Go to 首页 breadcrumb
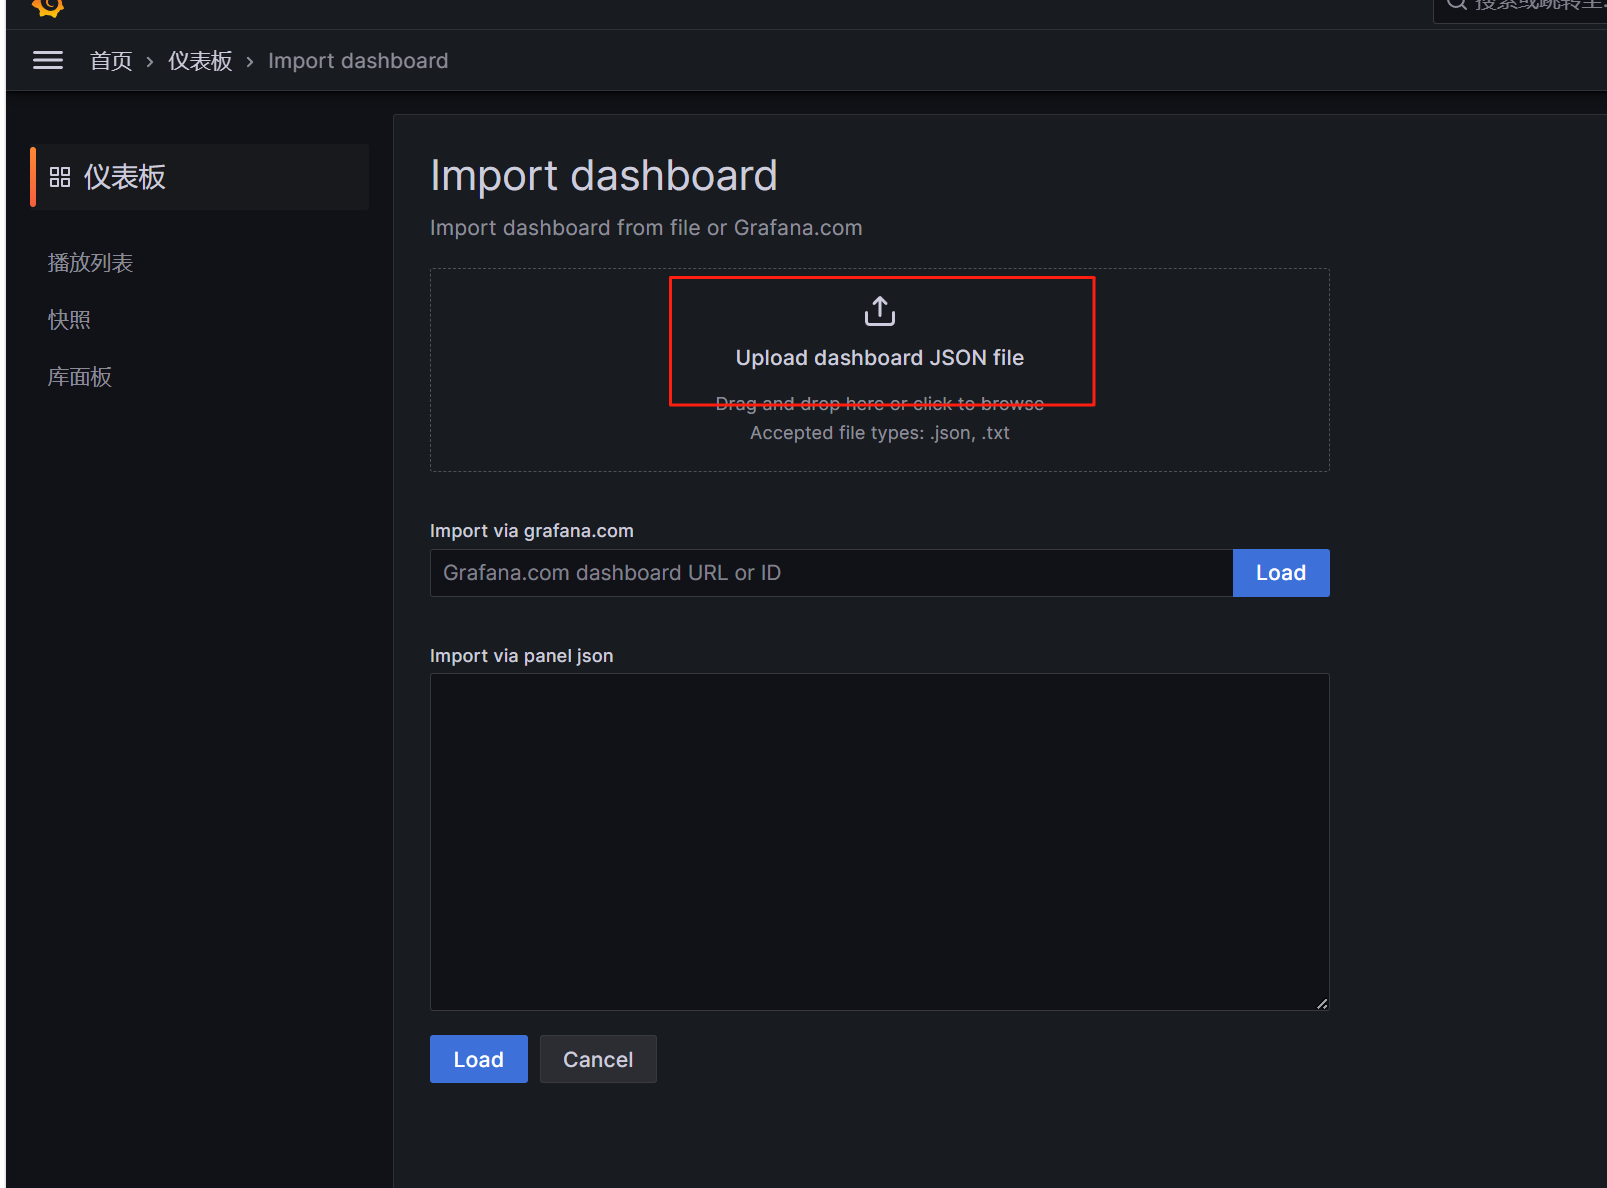1607x1188 pixels. 111,61
